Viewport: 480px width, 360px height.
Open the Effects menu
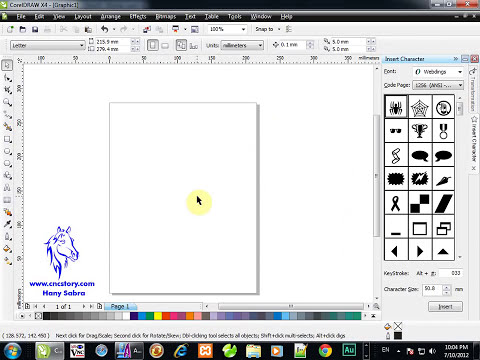click(x=138, y=16)
